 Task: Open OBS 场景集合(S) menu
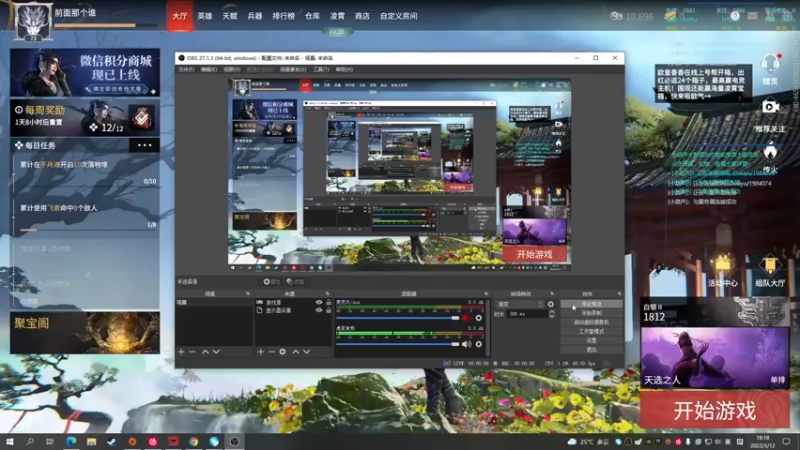click(293, 69)
